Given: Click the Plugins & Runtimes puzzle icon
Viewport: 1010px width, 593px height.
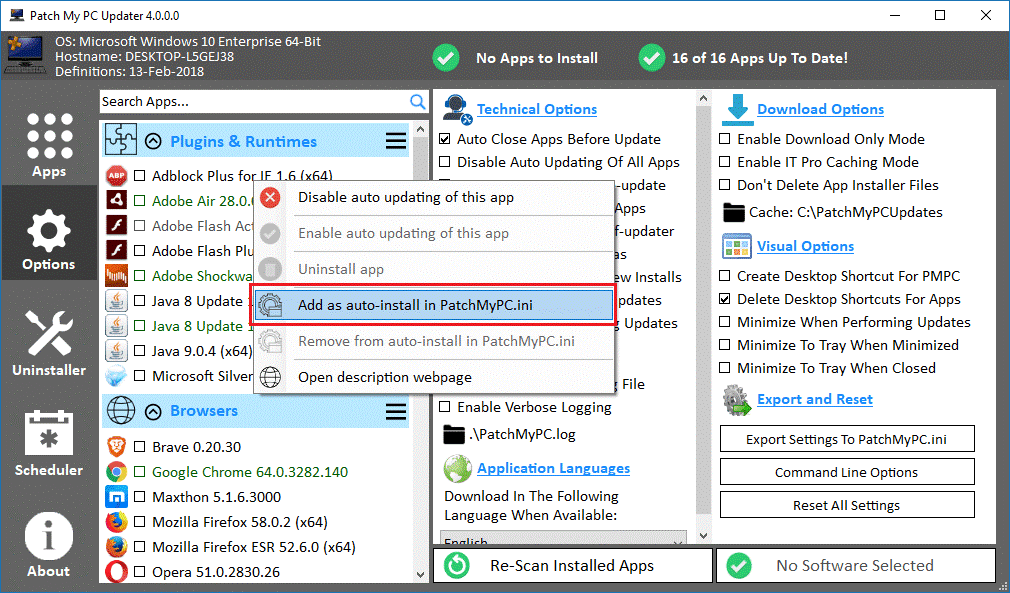Looking at the screenshot, I should (121, 140).
